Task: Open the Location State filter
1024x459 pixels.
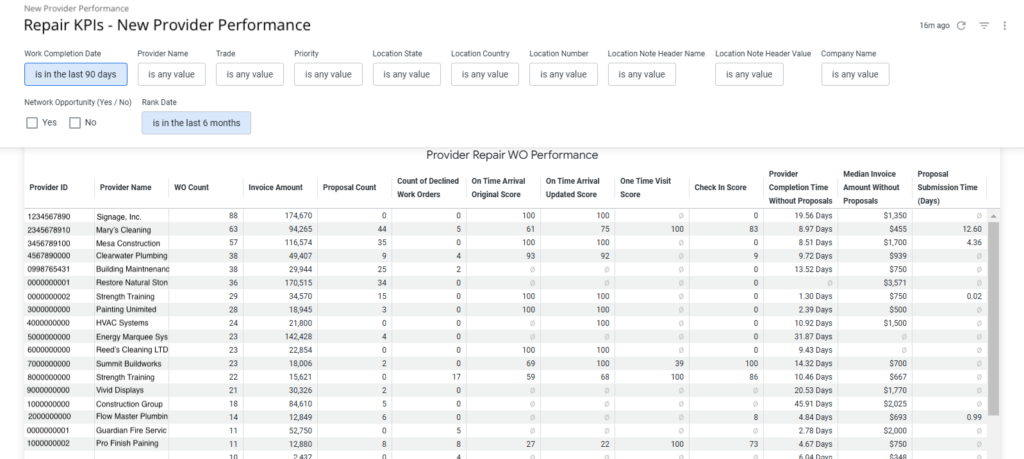Action: [x=406, y=74]
